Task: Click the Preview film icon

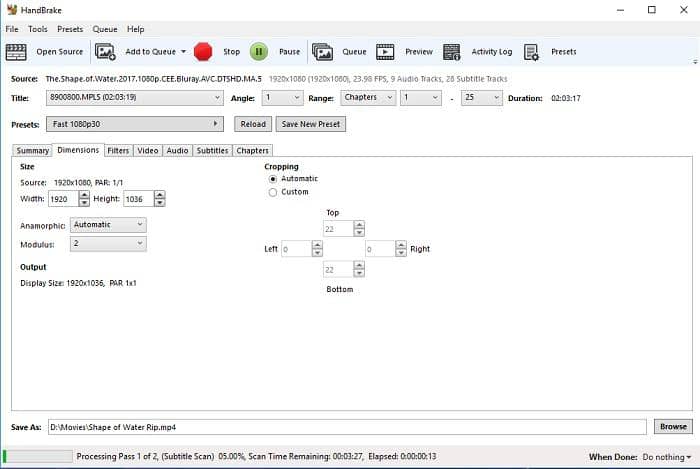Action: 385,52
